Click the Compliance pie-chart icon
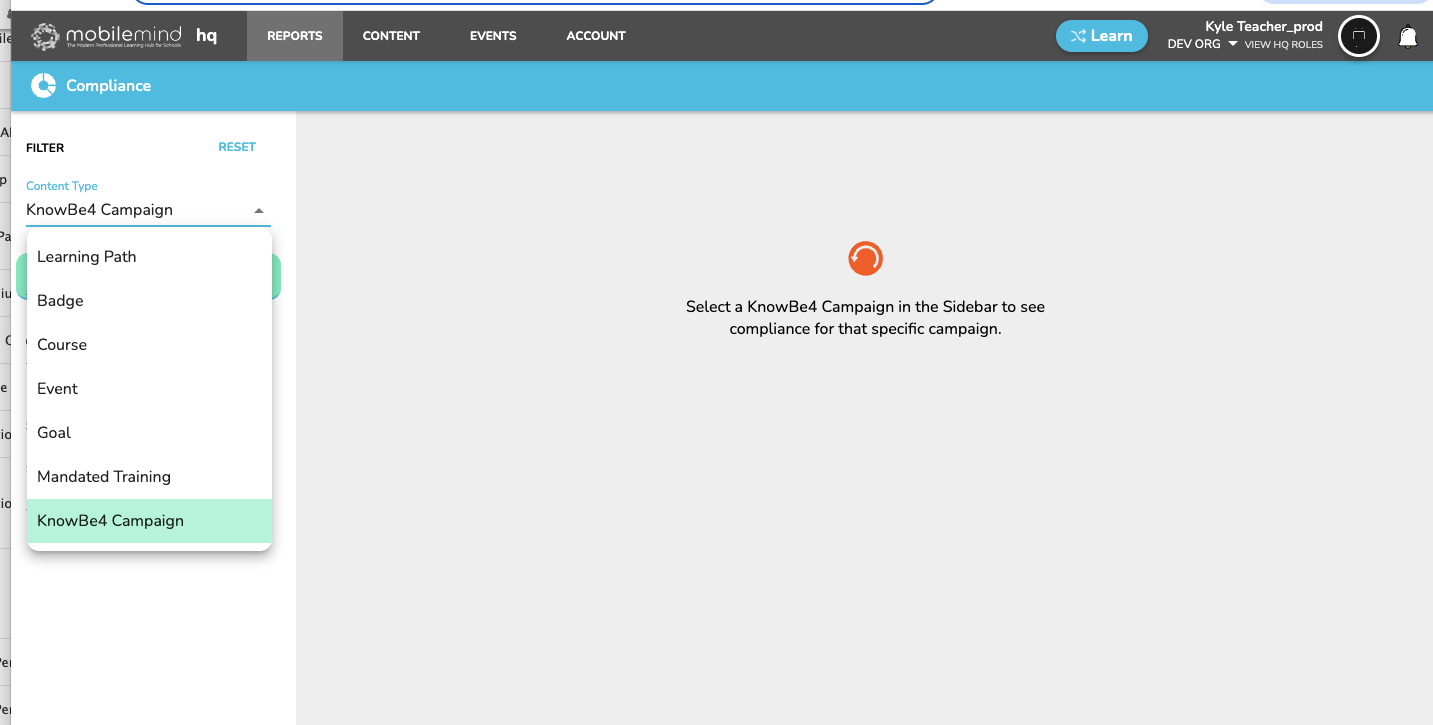 (42, 85)
